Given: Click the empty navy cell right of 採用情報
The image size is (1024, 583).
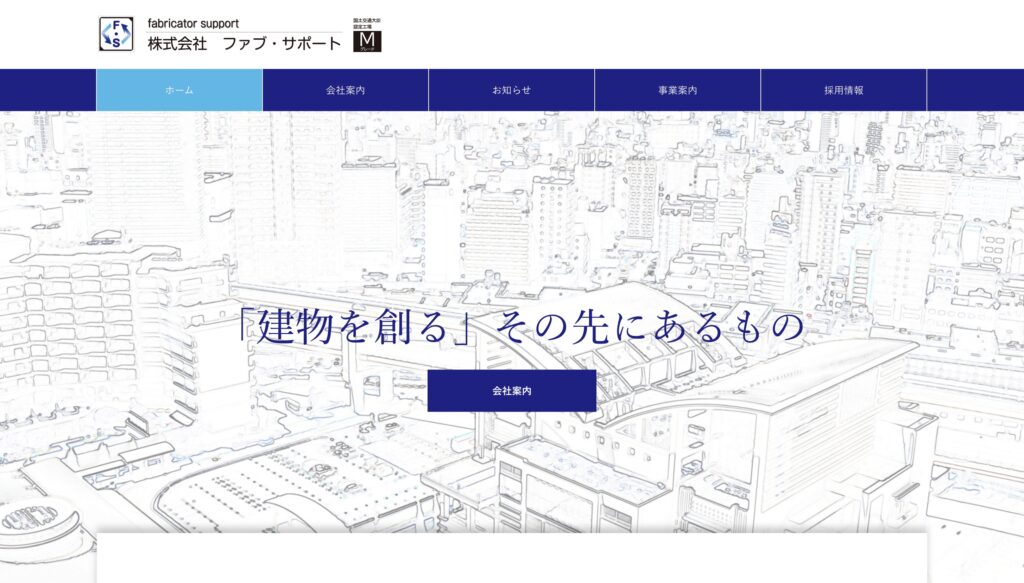Looking at the screenshot, I should click(975, 90).
